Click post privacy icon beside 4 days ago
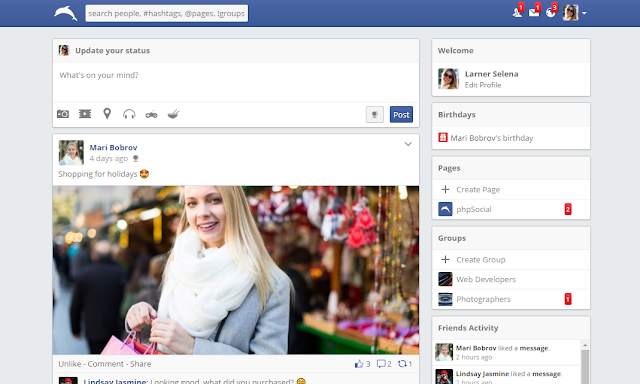This screenshot has height=384, width=640. coord(136,158)
